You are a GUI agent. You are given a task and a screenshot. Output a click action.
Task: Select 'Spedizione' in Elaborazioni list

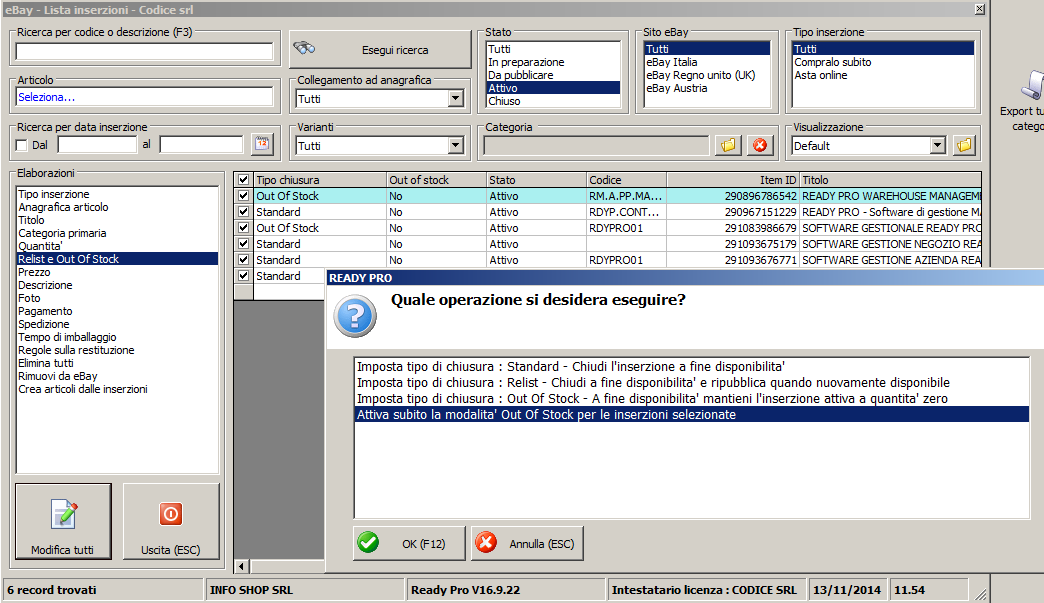43,324
